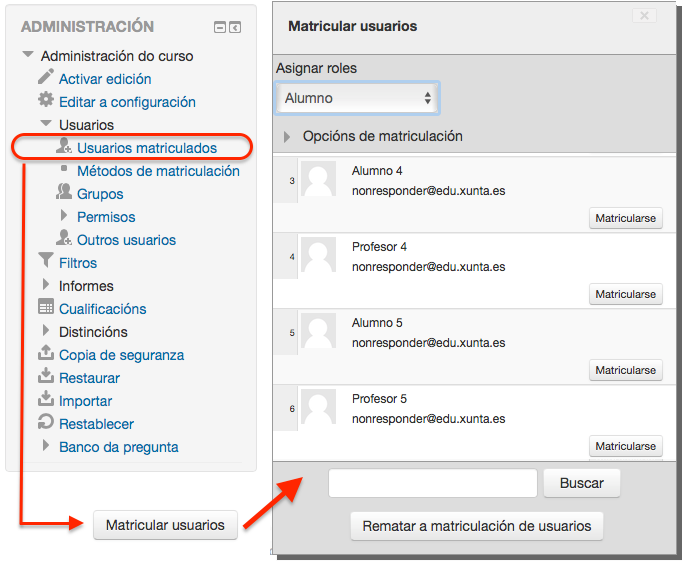Click Matricularse button for Profesor 5

point(625,446)
